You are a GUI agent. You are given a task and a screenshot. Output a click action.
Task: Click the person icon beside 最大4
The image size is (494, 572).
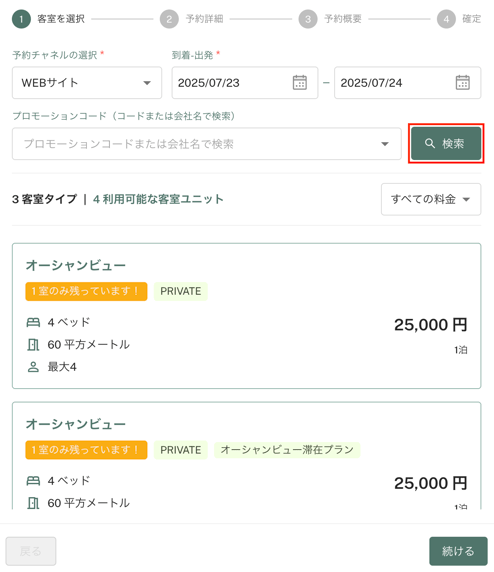33,367
